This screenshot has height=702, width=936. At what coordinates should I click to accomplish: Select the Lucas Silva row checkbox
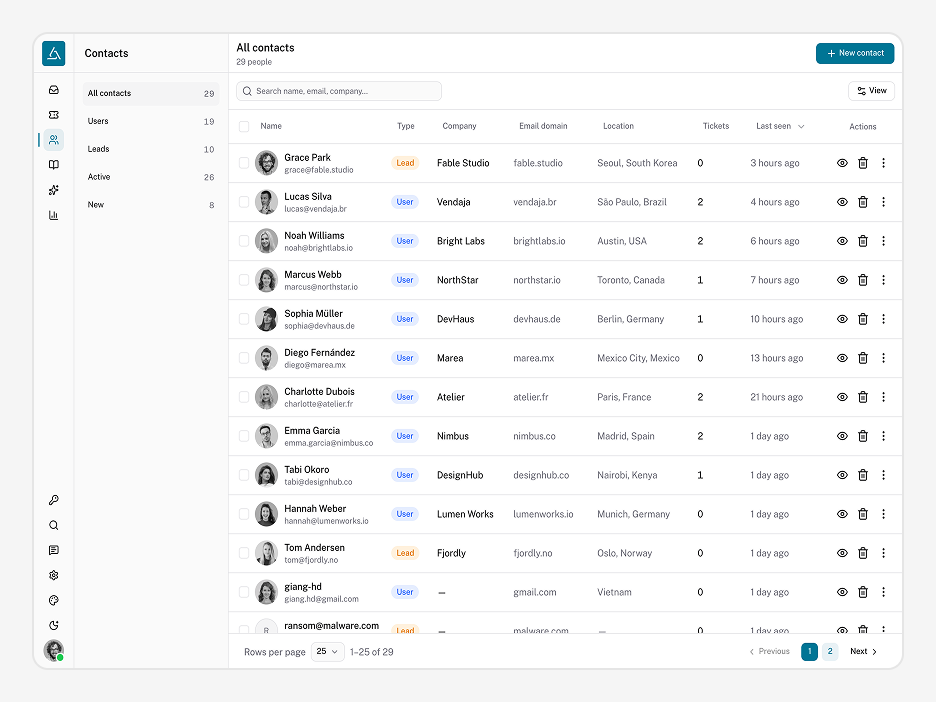[244, 202]
